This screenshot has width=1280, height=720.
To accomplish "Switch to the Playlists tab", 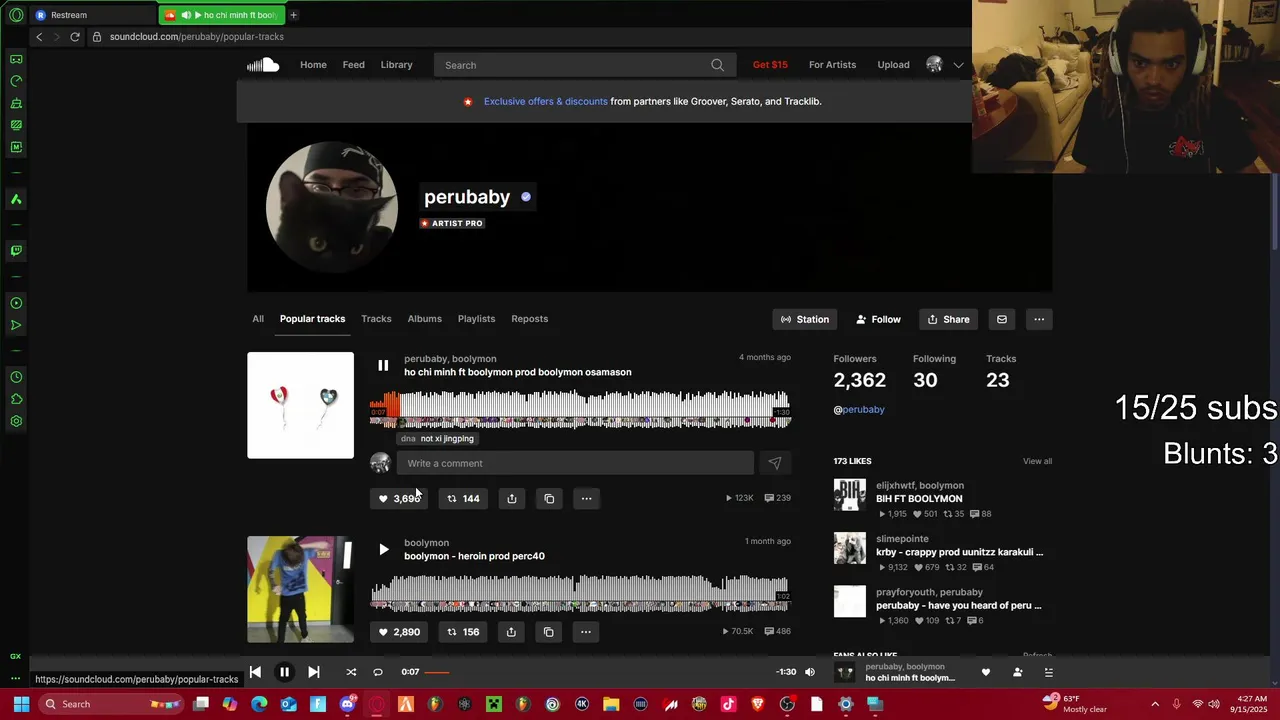I will (x=476, y=319).
